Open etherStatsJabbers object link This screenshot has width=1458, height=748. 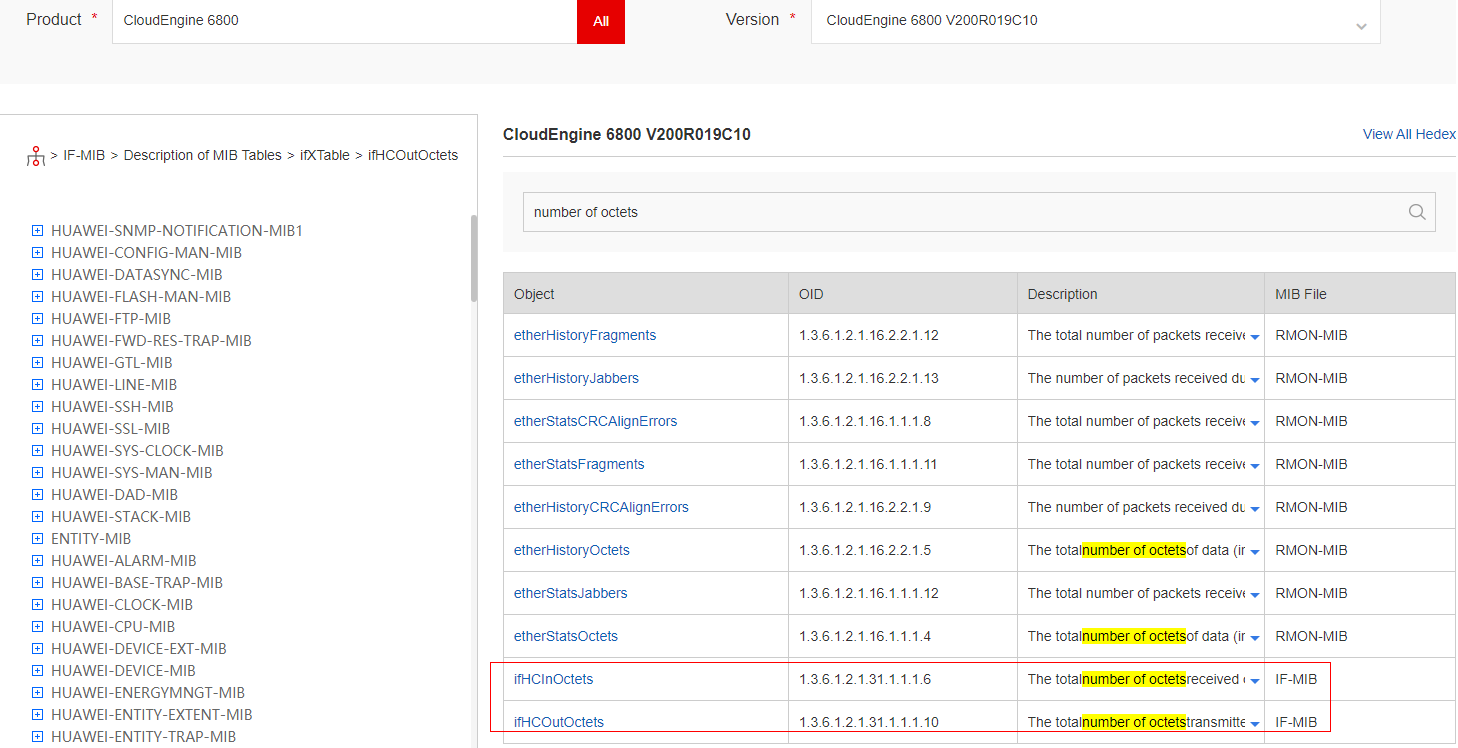pos(570,593)
